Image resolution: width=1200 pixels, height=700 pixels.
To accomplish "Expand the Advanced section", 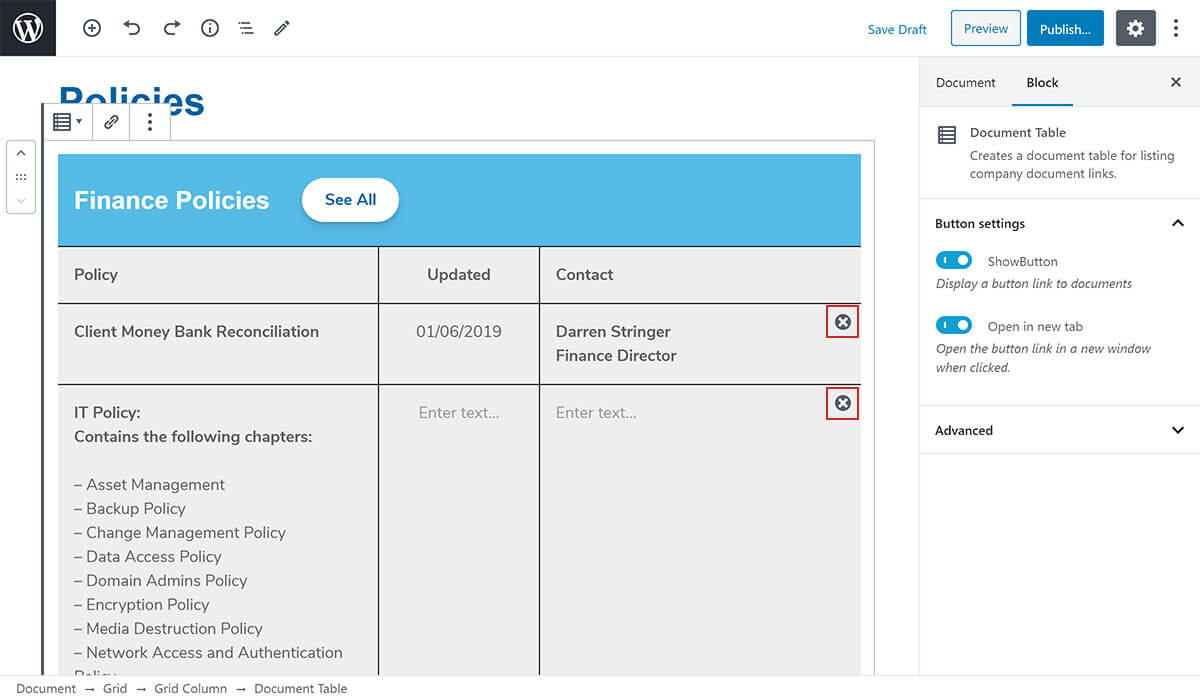I will click(1177, 430).
